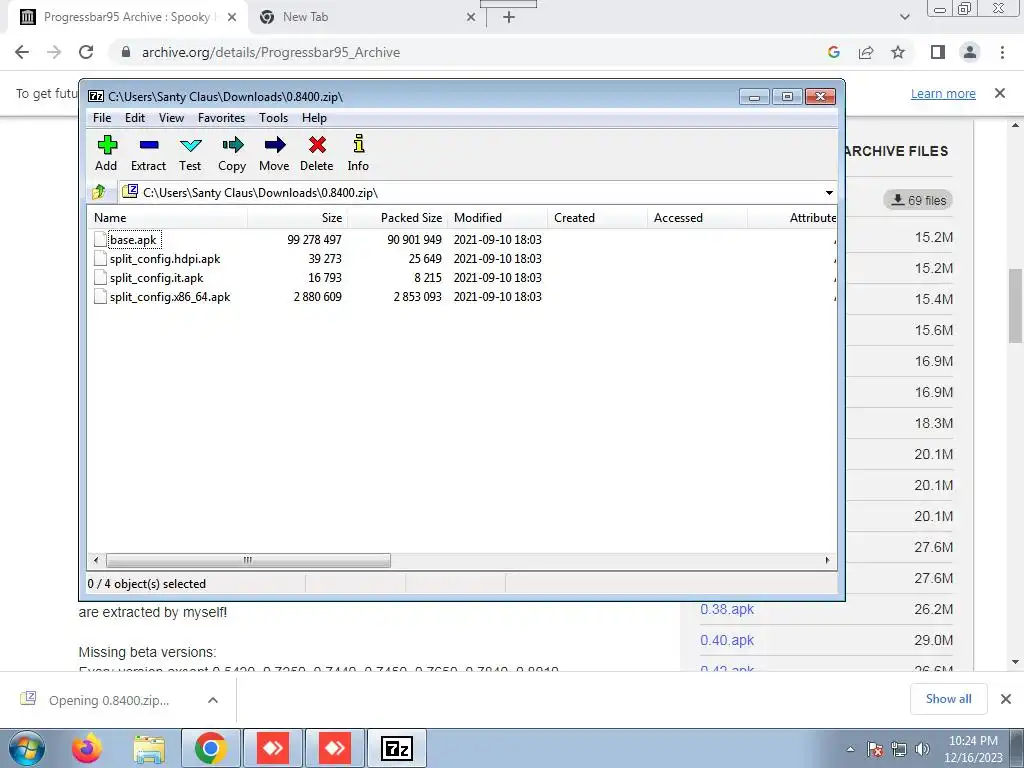Click the file icon beside base.apk
1024x768 pixels.
click(100, 240)
